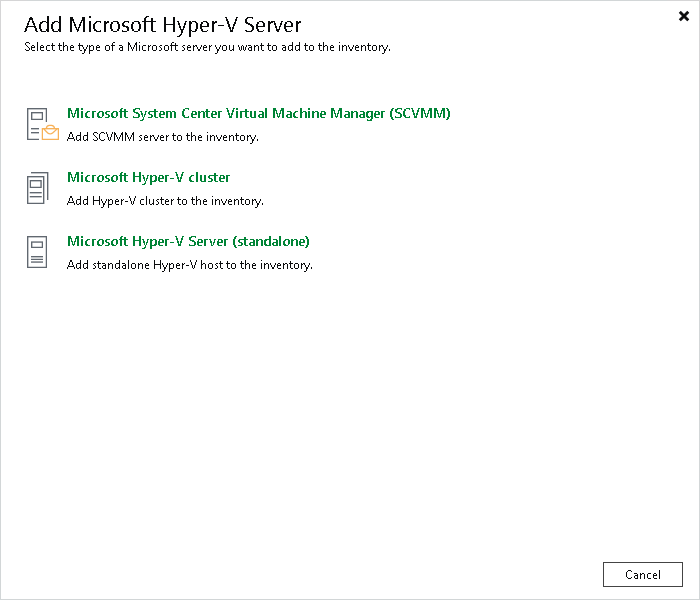Click the '(SCVMM)' acronym in first option
The width and height of the screenshot is (700, 600).
420,113
